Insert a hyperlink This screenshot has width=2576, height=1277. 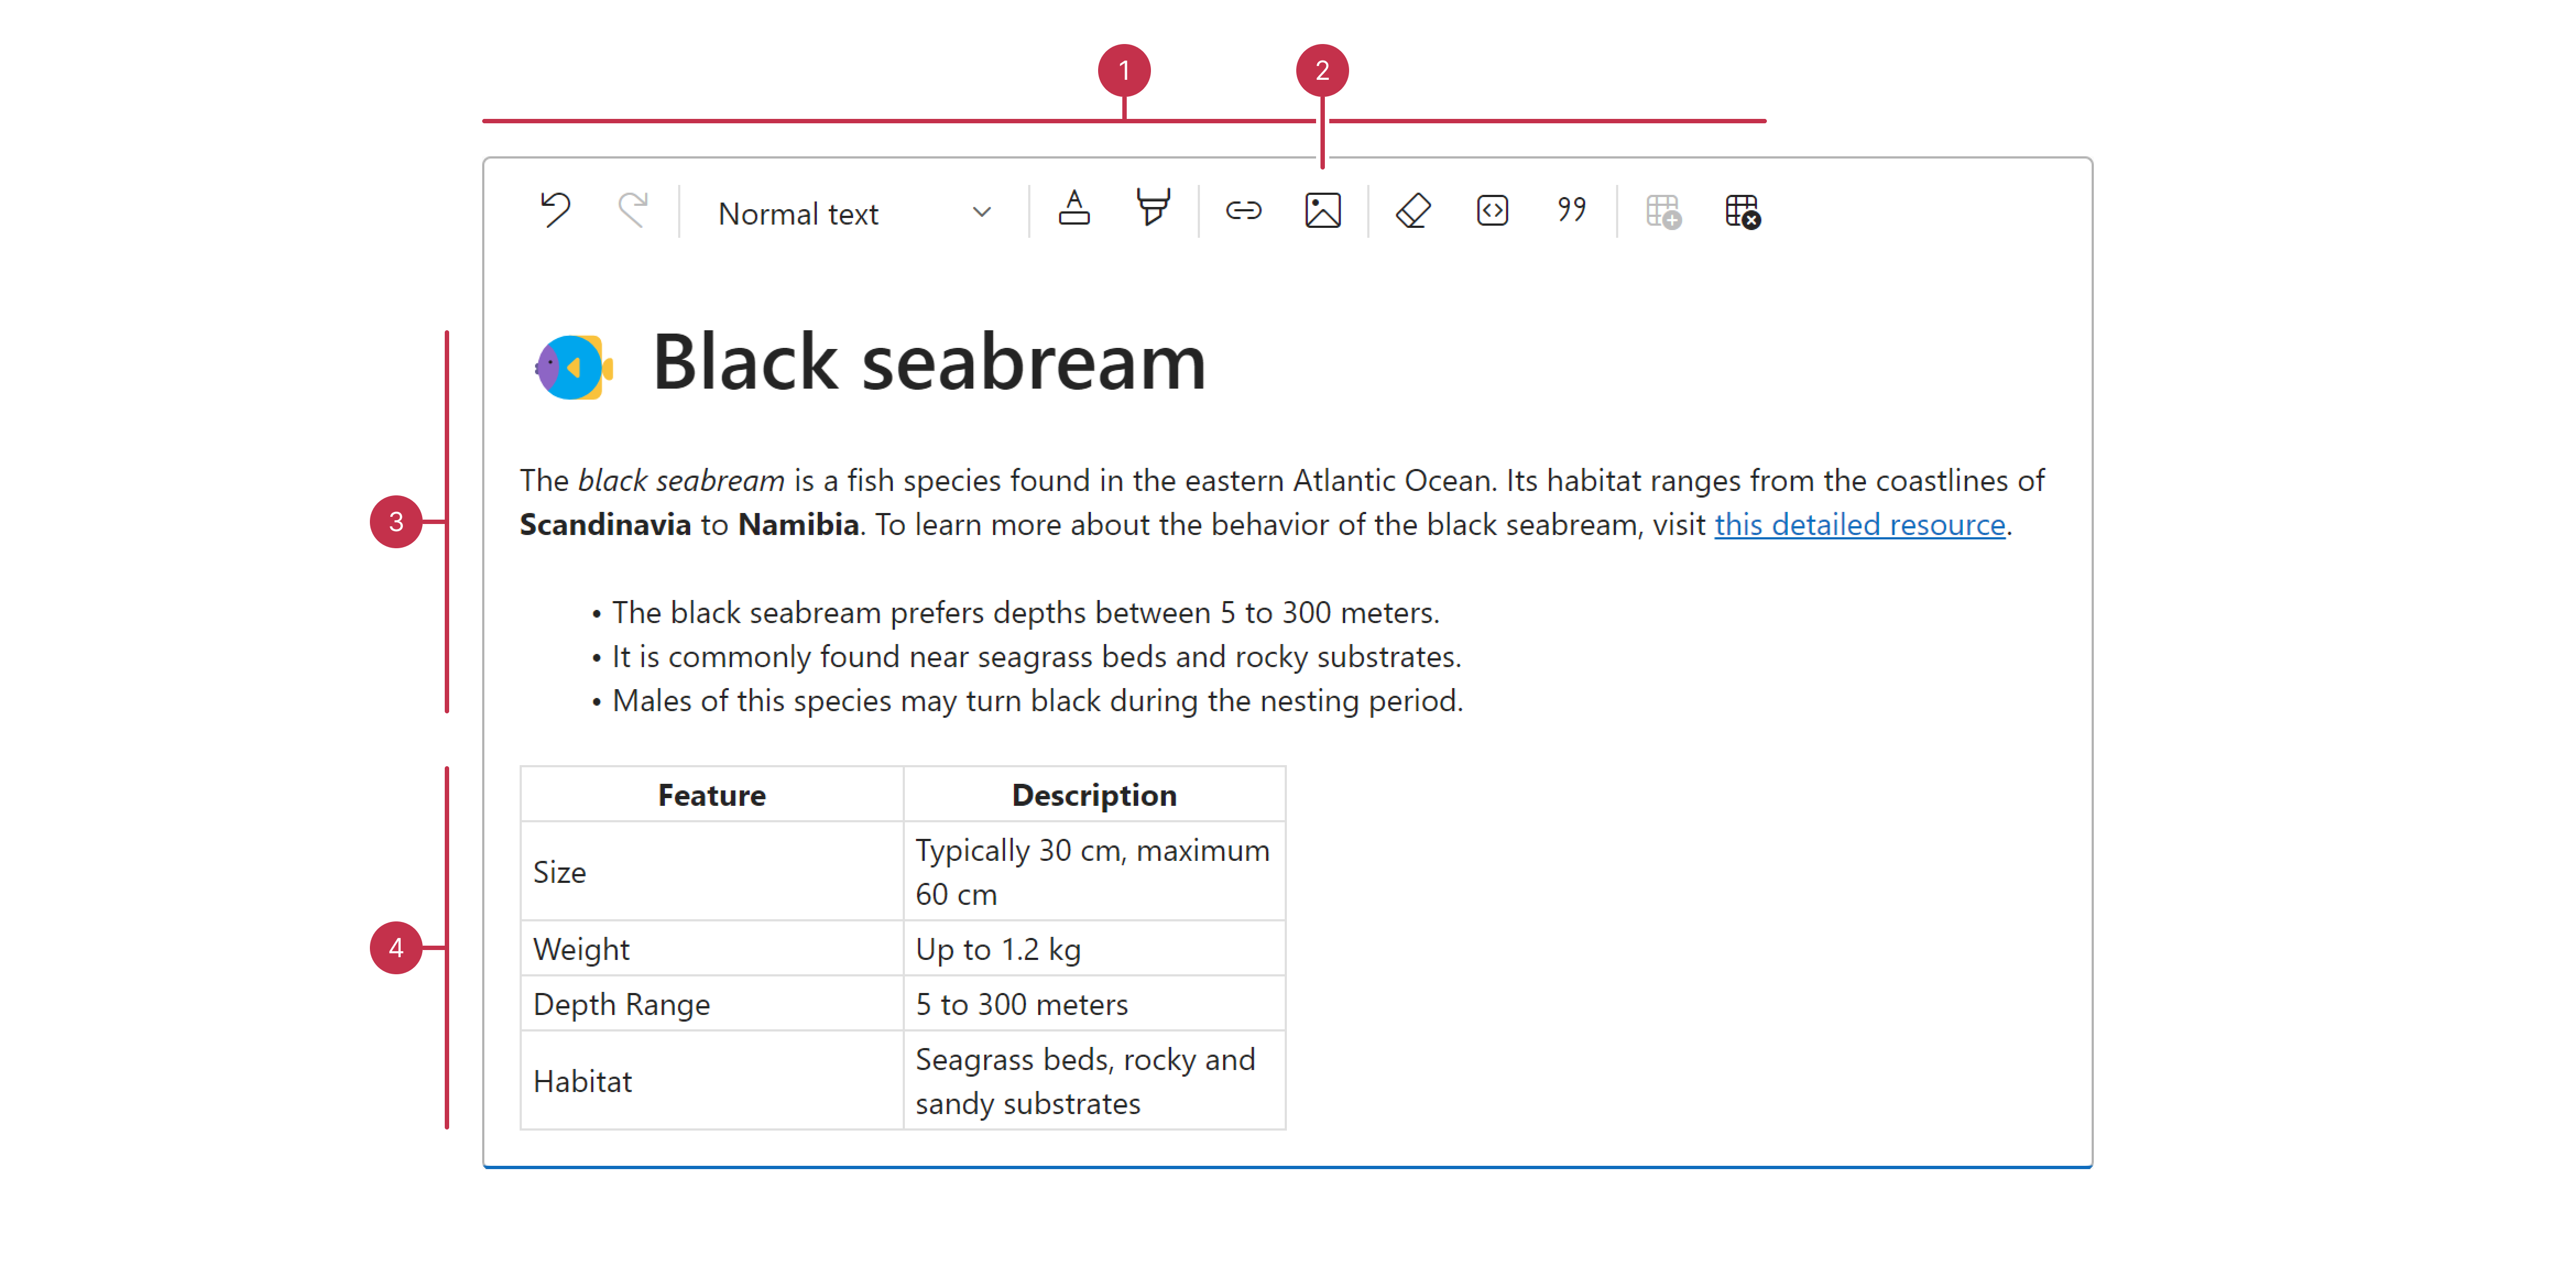tap(1244, 211)
